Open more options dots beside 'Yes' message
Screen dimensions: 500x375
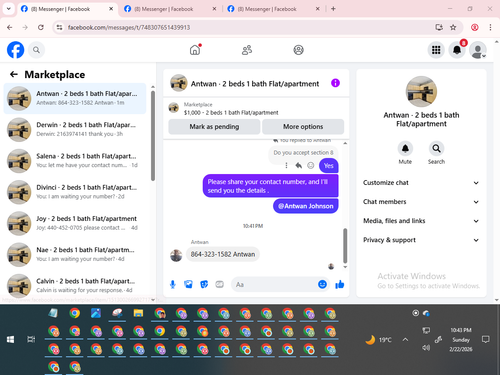click(286, 165)
